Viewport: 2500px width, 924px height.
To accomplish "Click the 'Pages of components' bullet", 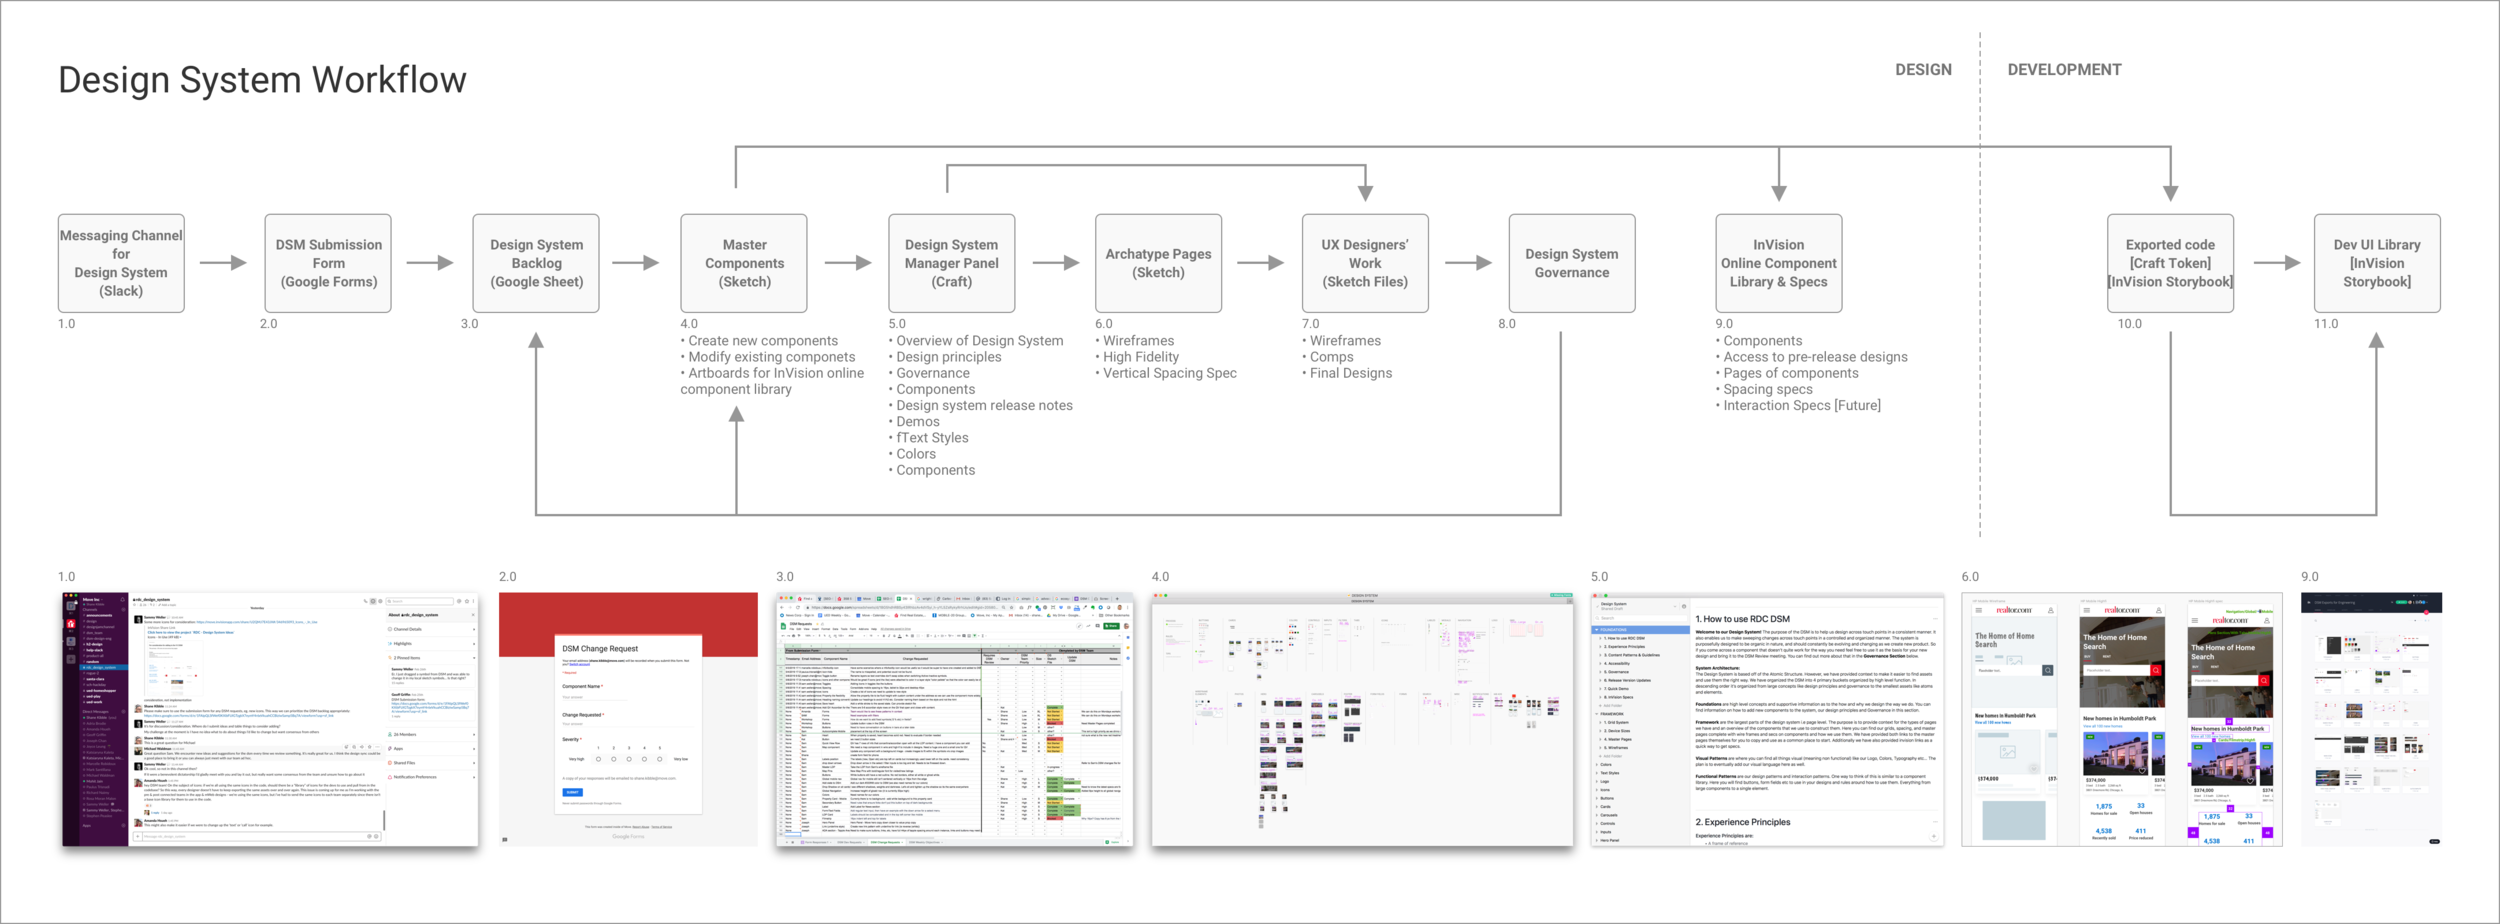I will 1787,373.
